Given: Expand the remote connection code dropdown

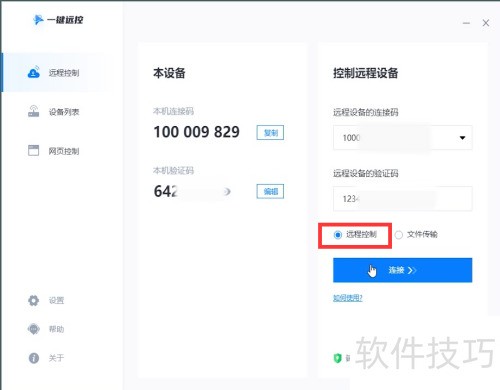Looking at the screenshot, I should pyautogui.click(x=462, y=138).
